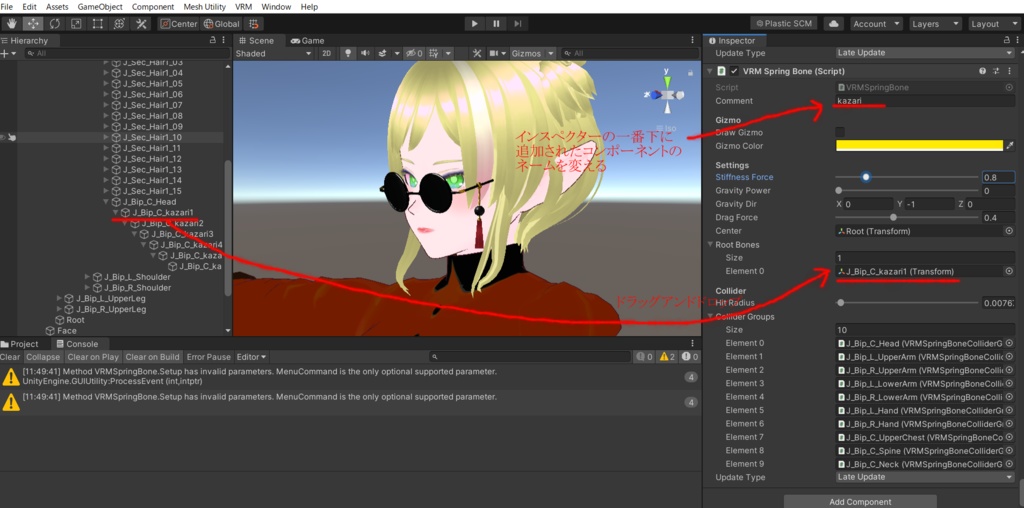
Task: Collapse the Root Bones list
Action: tap(711, 245)
